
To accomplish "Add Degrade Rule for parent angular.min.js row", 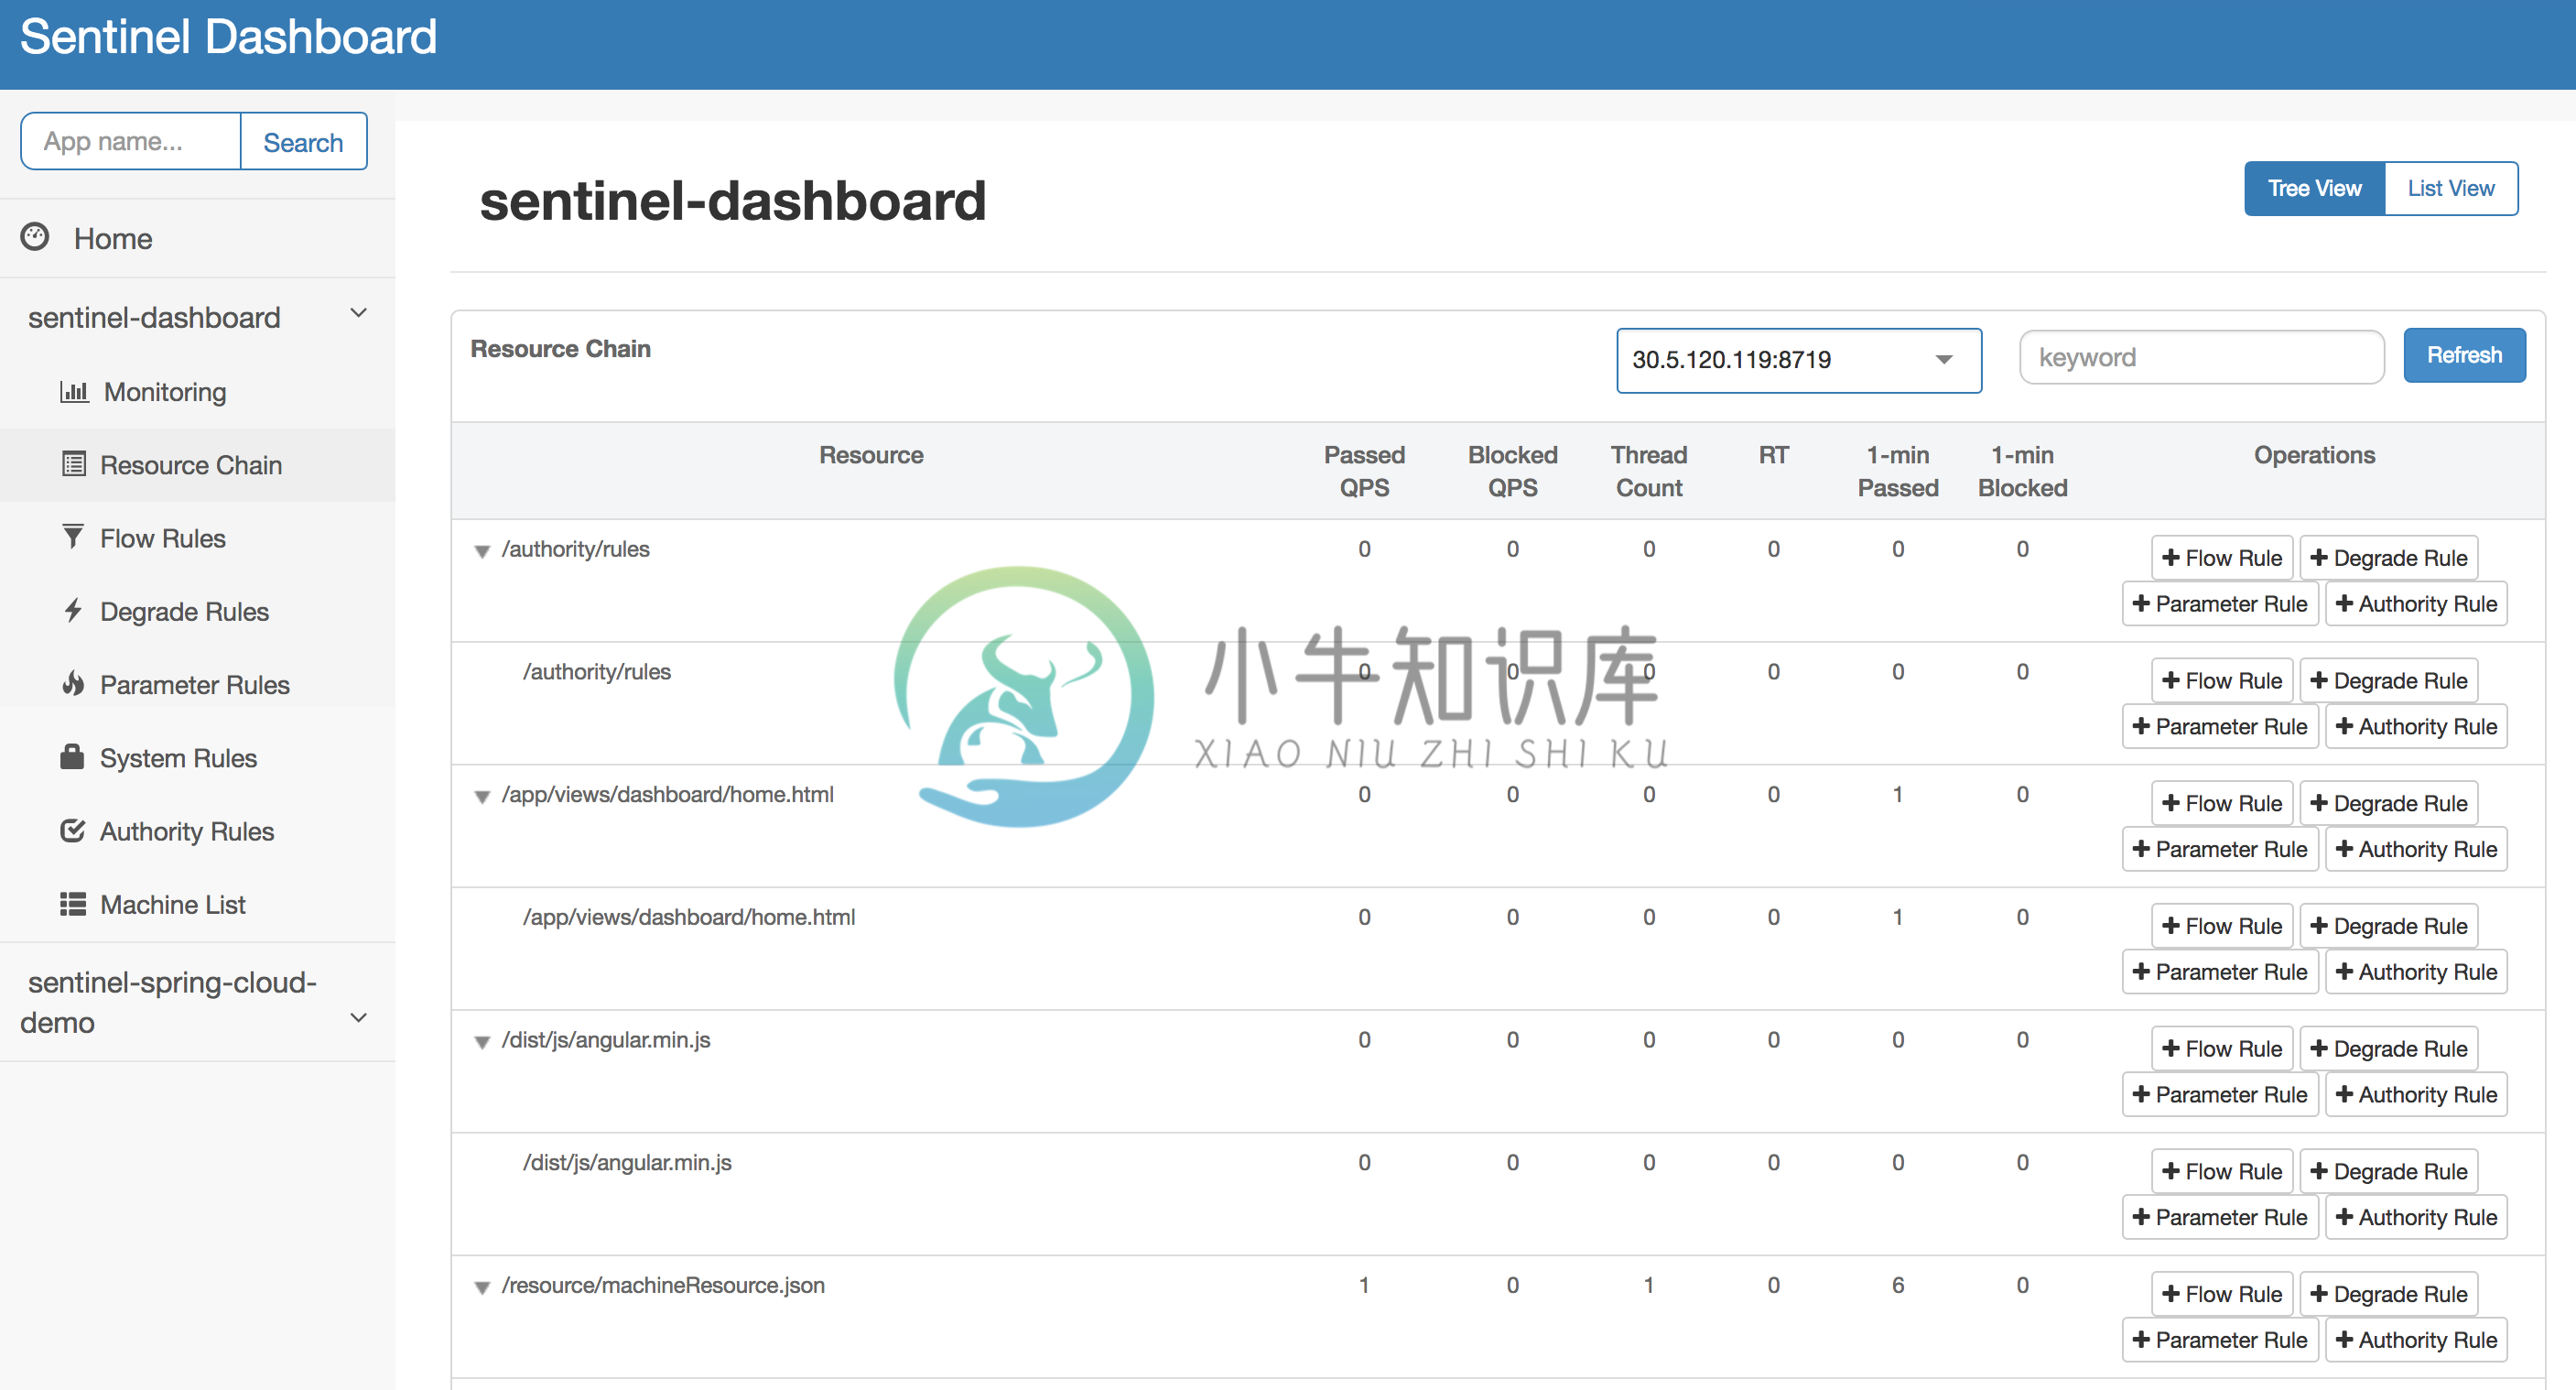I will tap(2388, 1049).
